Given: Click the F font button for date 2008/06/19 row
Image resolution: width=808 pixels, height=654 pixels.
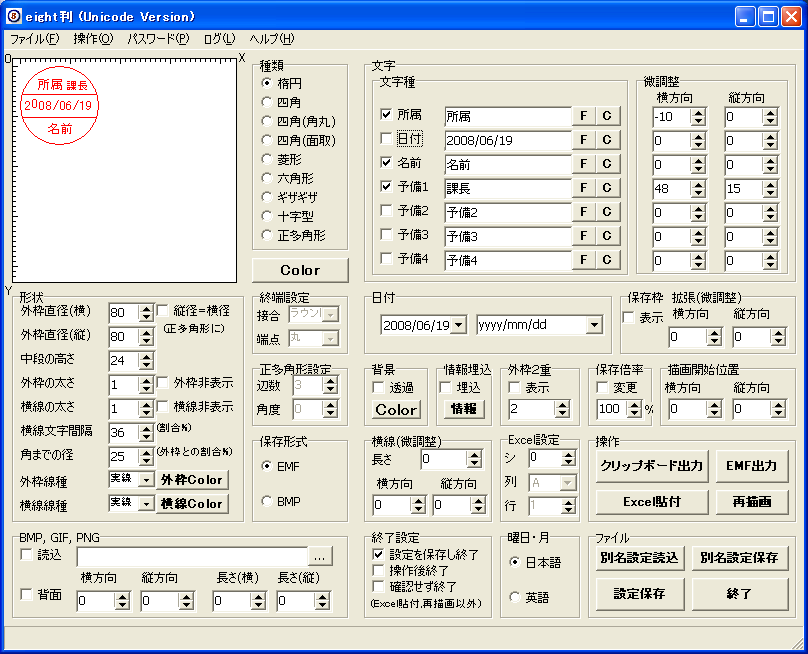Looking at the screenshot, I should (583, 140).
